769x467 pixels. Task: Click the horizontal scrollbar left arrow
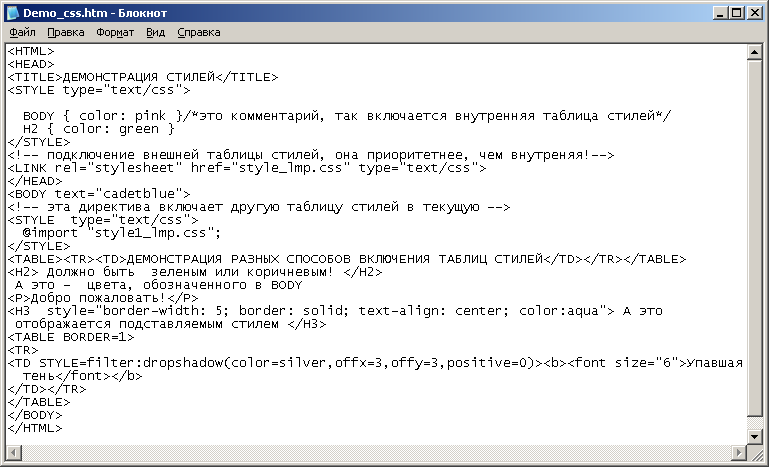(x=14, y=452)
